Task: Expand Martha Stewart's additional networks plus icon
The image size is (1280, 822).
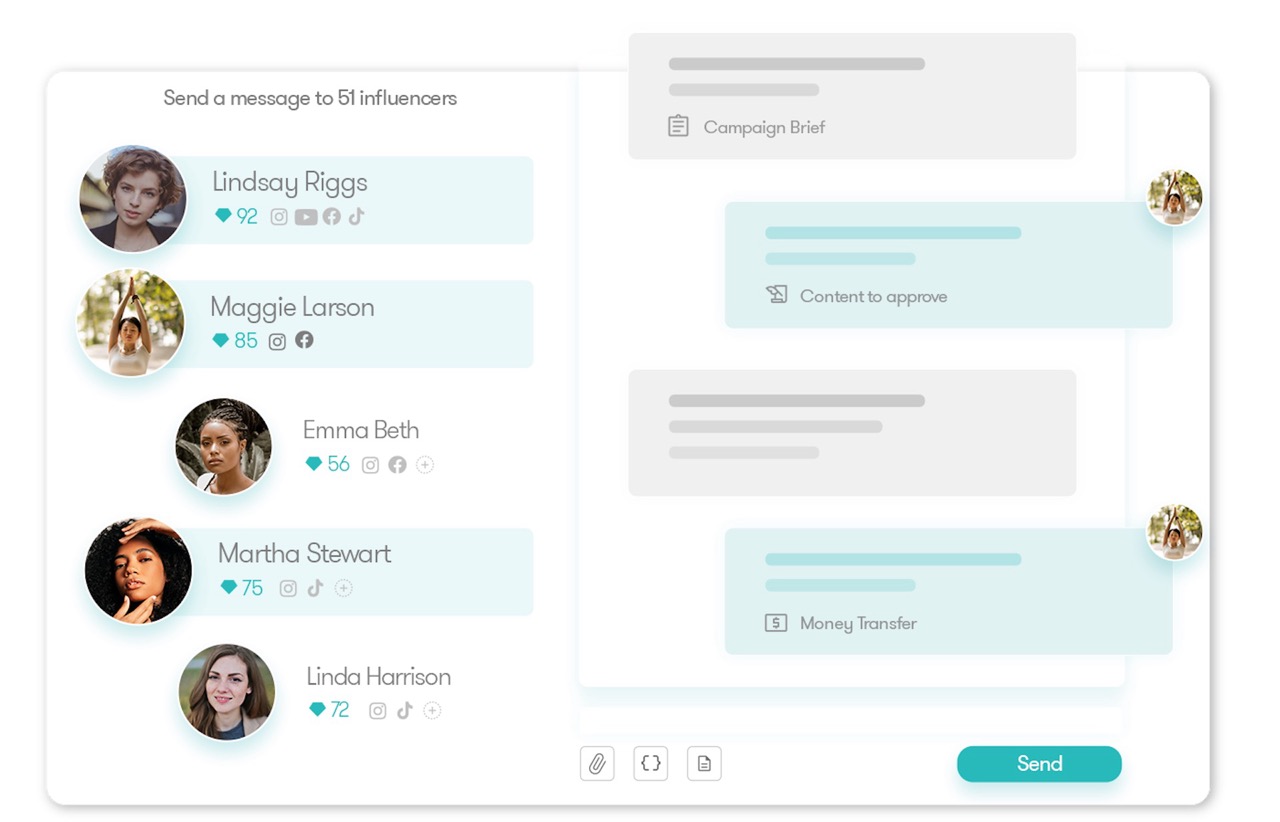Action: [x=343, y=588]
